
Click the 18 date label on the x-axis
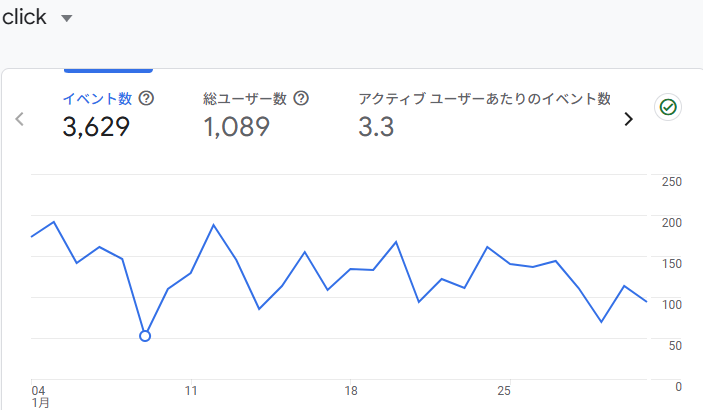coord(350,390)
